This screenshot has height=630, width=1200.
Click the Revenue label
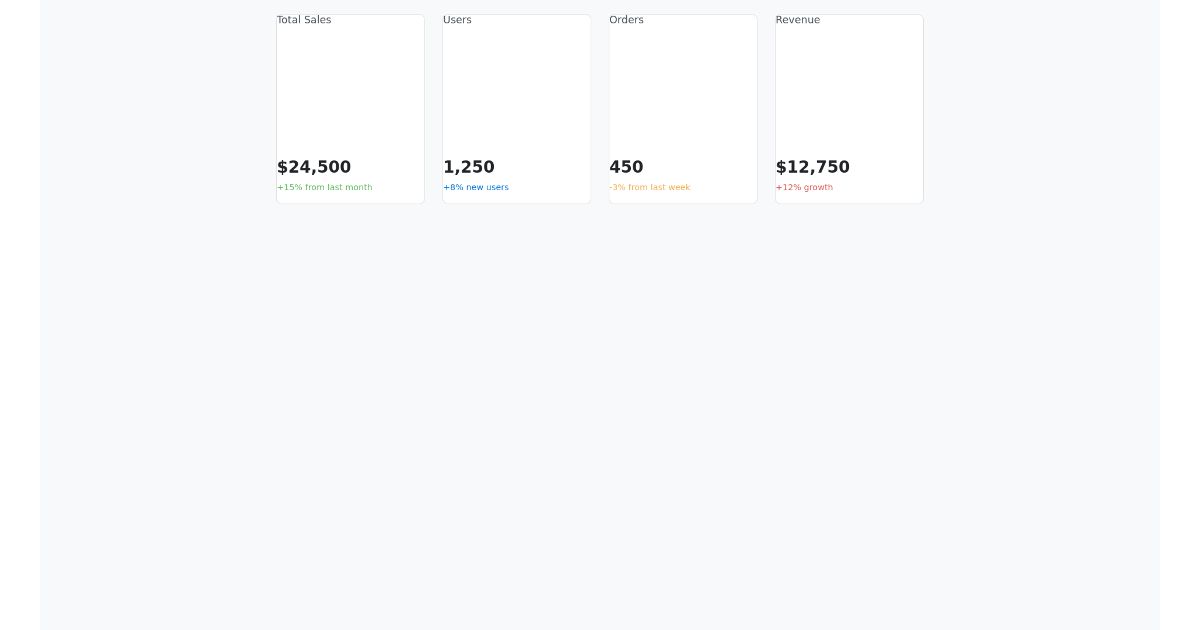pyautogui.click(x=798, y=19)
